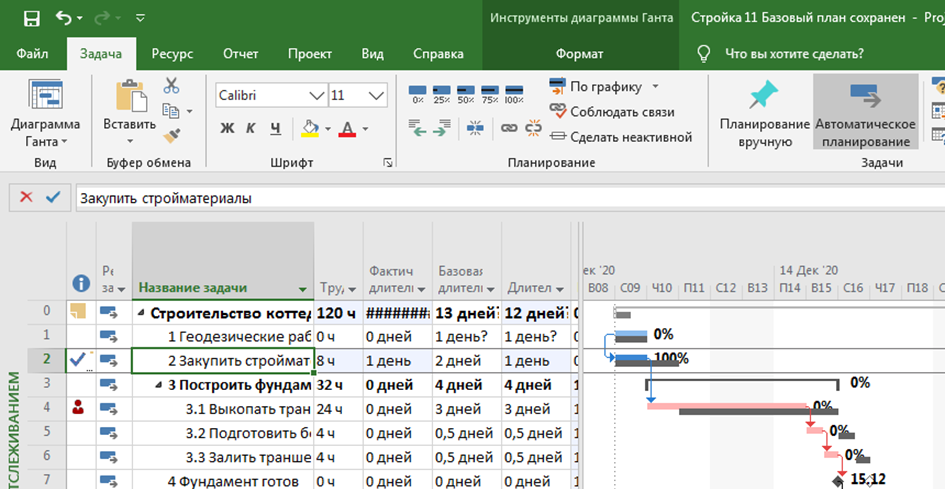945x489 pixels.
Task: Mark task 25% complete
Action: tap(442, 95)
